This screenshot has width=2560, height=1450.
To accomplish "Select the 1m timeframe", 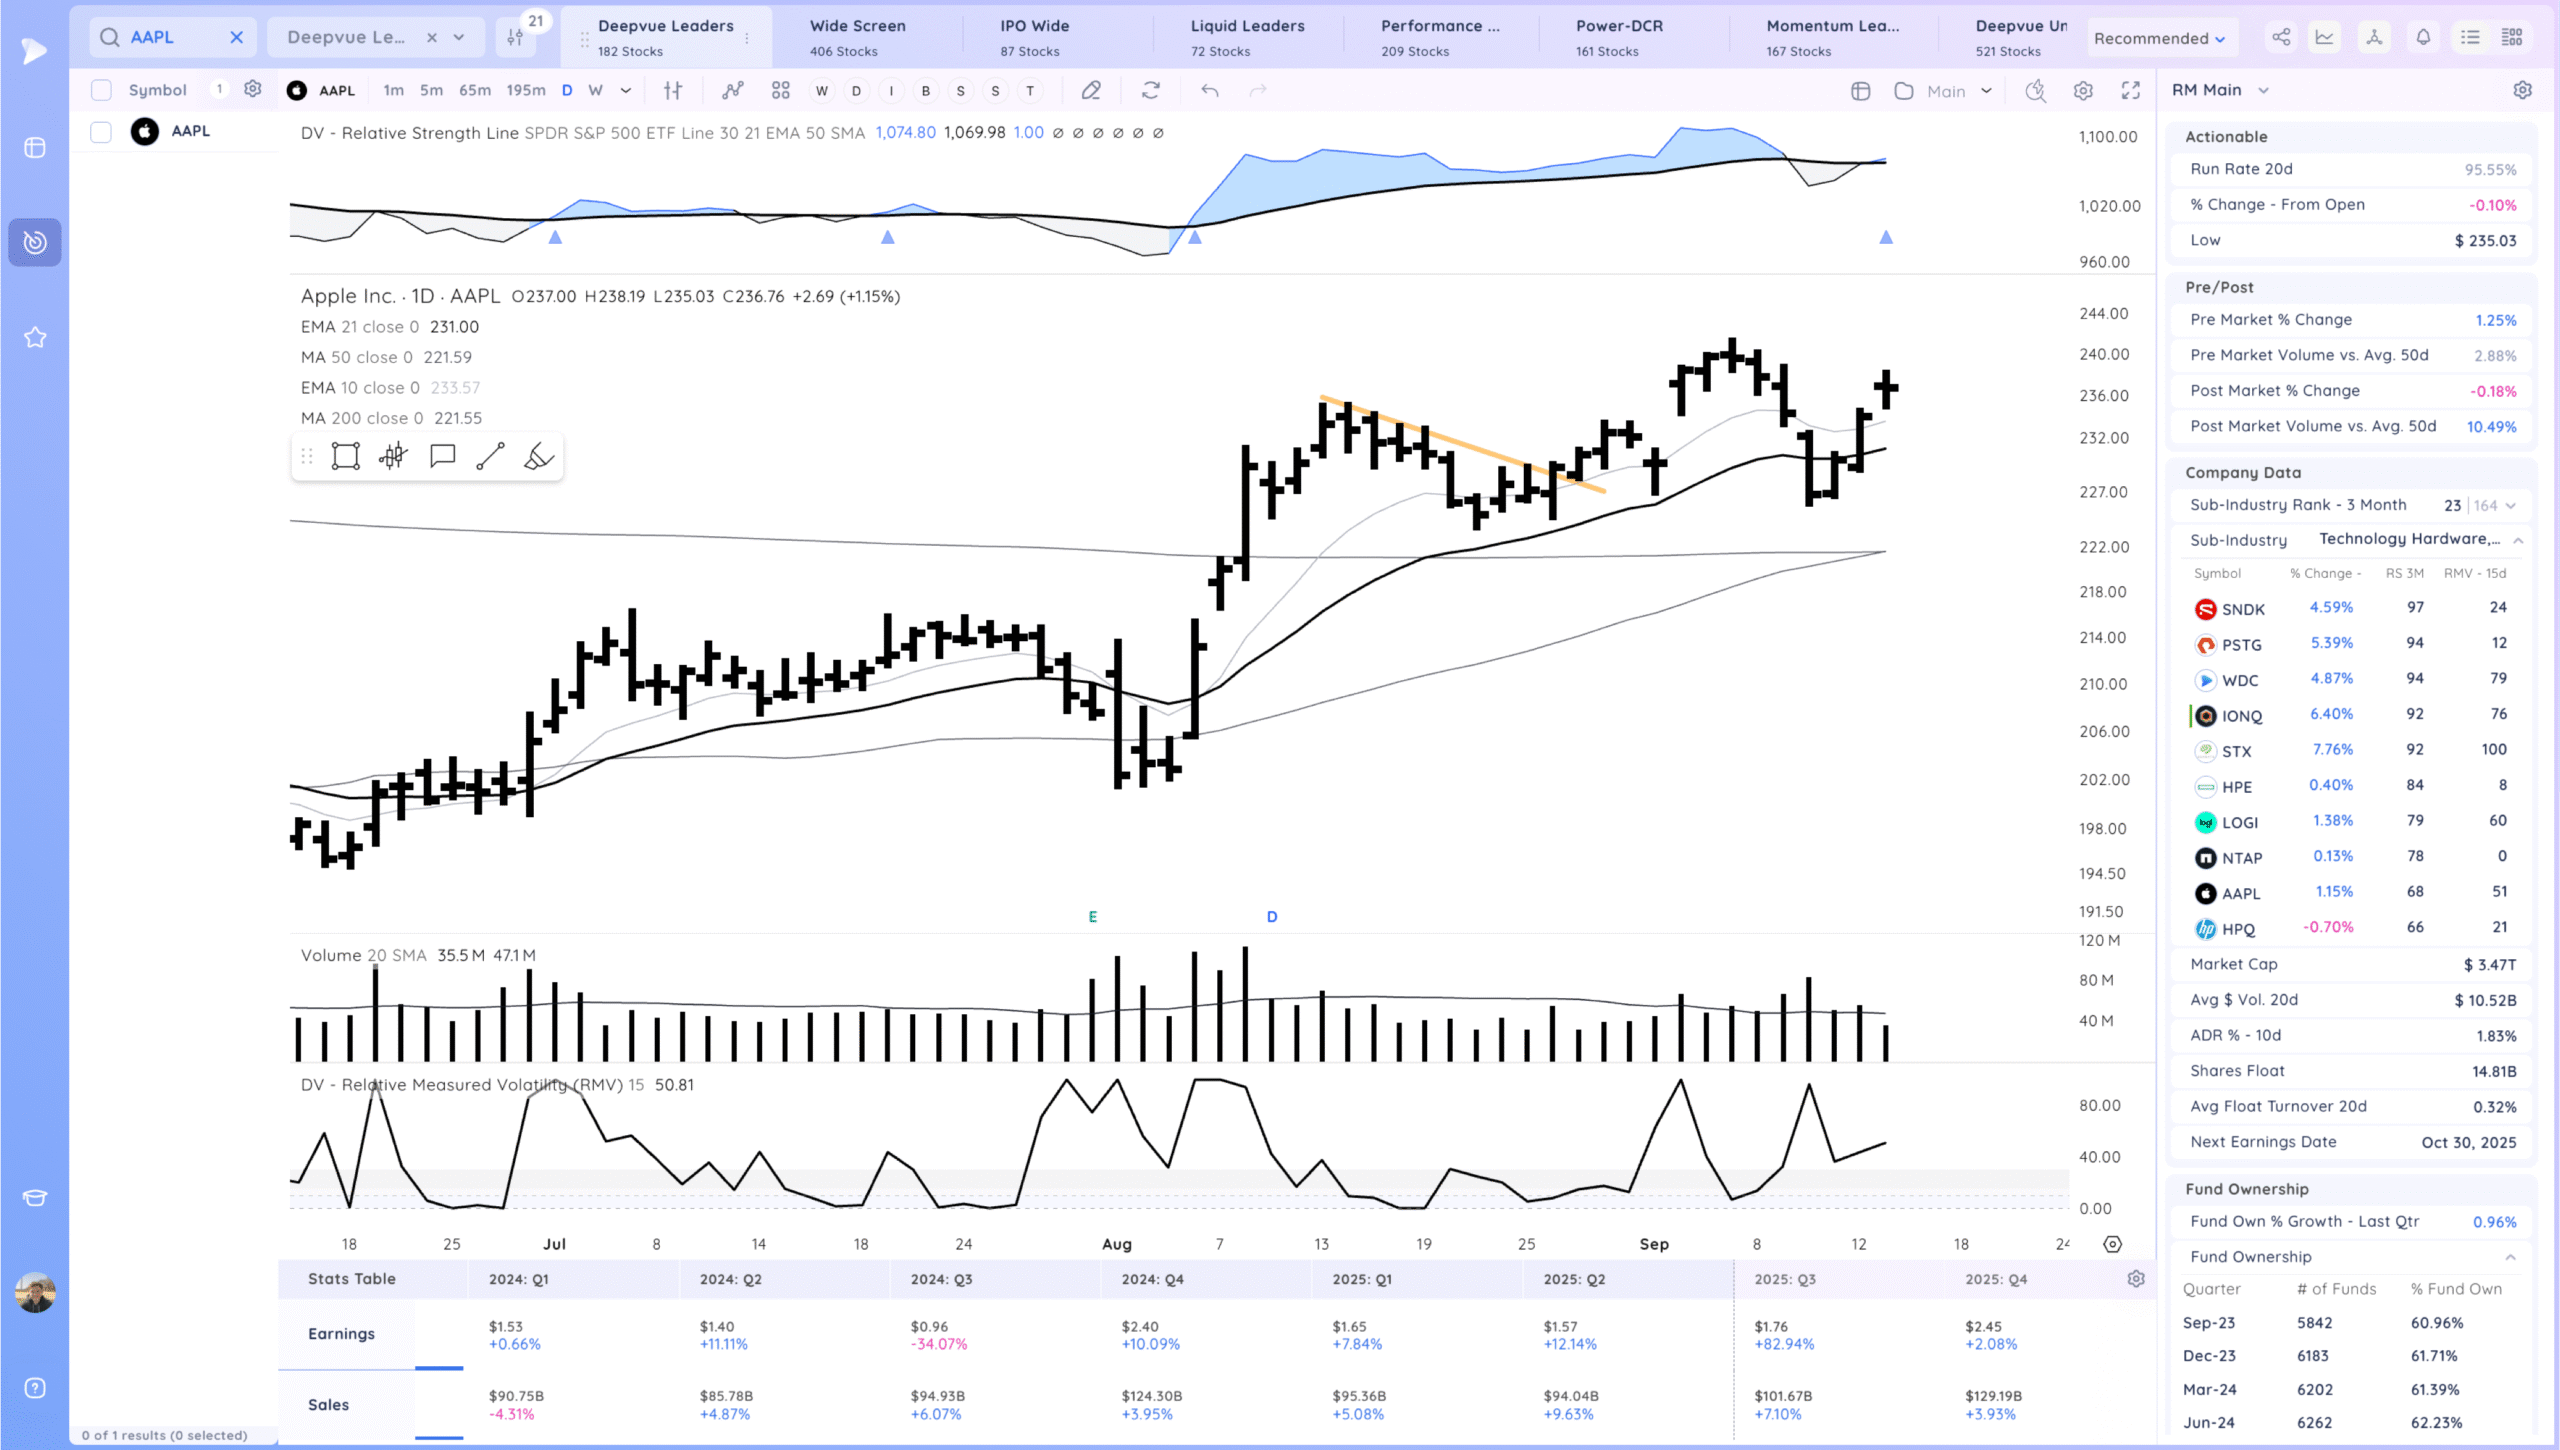I will click(394, 90).
